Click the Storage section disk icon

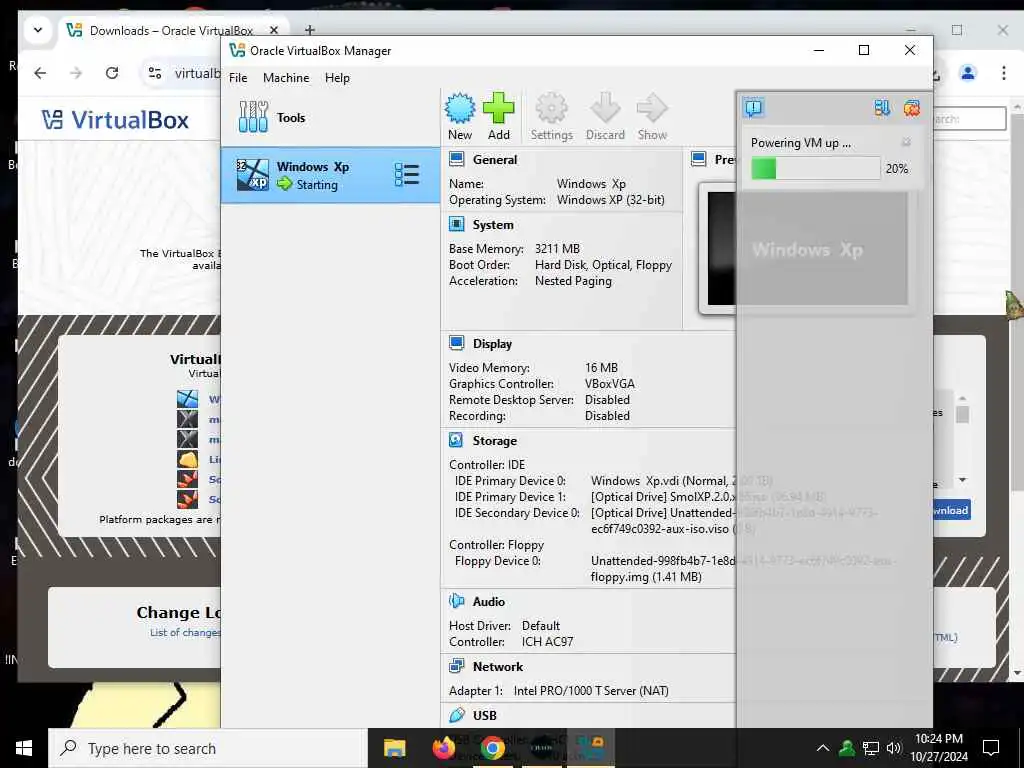[x=456, y=441]
